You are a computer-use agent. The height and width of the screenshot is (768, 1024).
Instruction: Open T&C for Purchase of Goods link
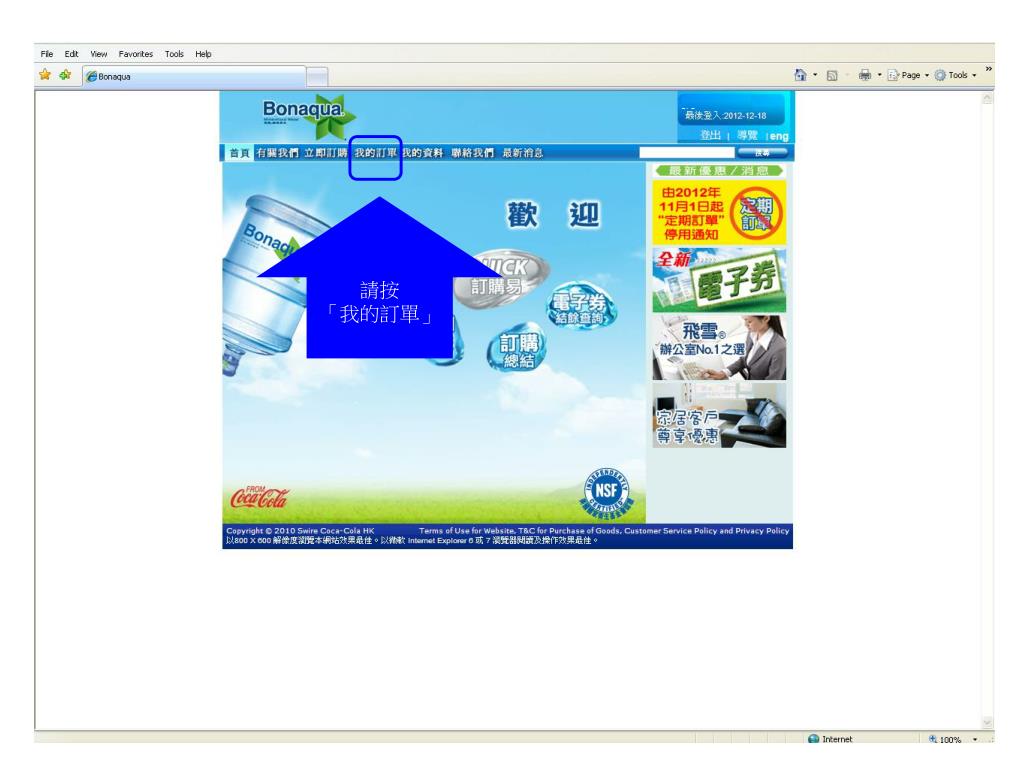[569, 531]
